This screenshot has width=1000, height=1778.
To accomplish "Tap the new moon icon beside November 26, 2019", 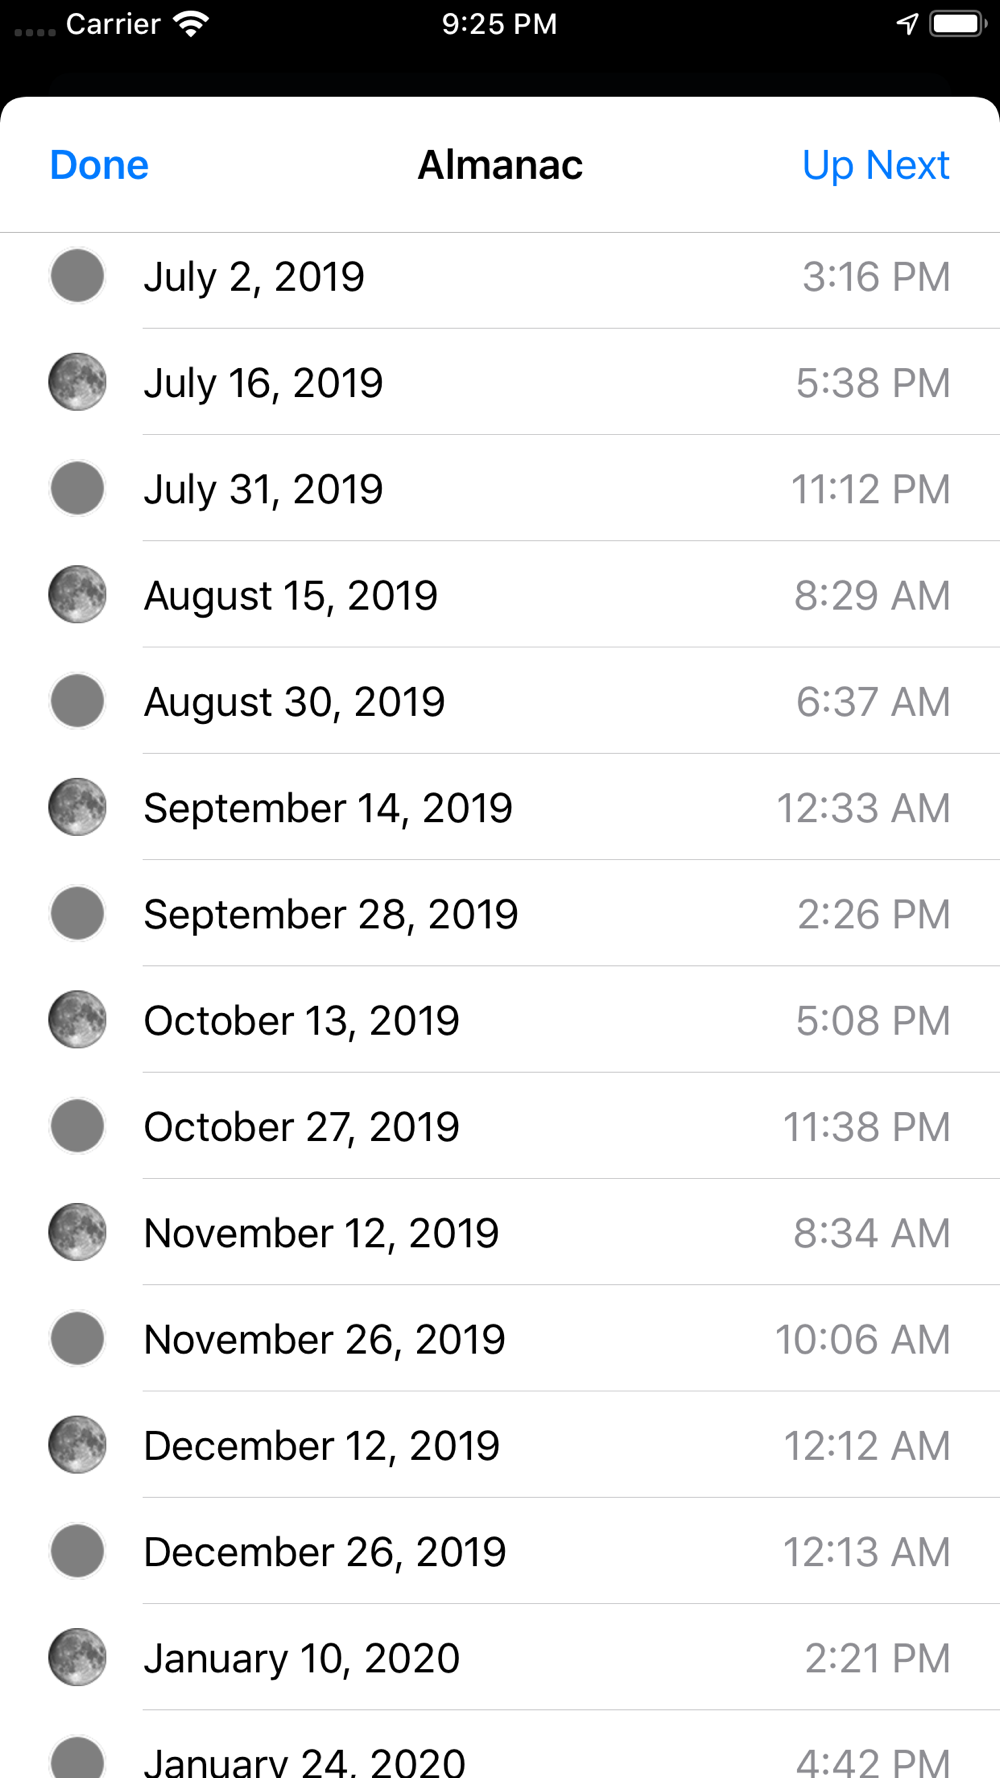I will click(x=77, y=1339).
